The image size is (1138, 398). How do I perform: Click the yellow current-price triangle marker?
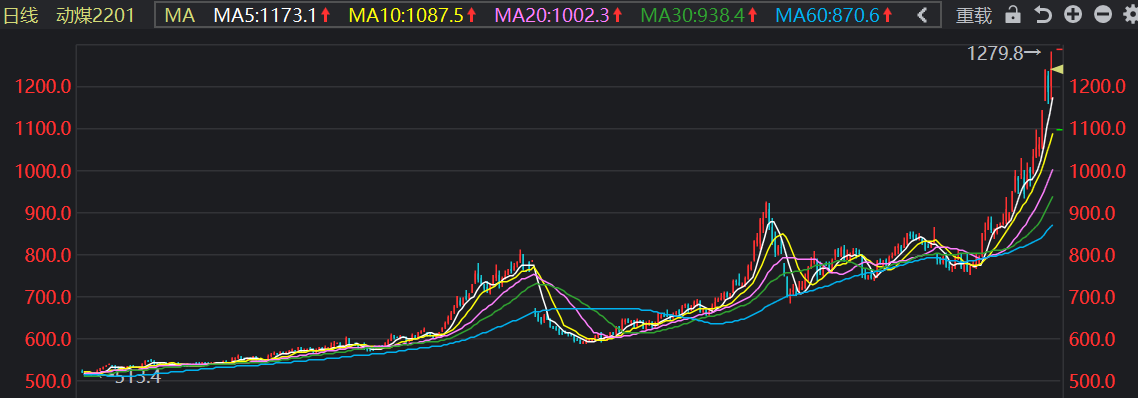point(1057,69)
